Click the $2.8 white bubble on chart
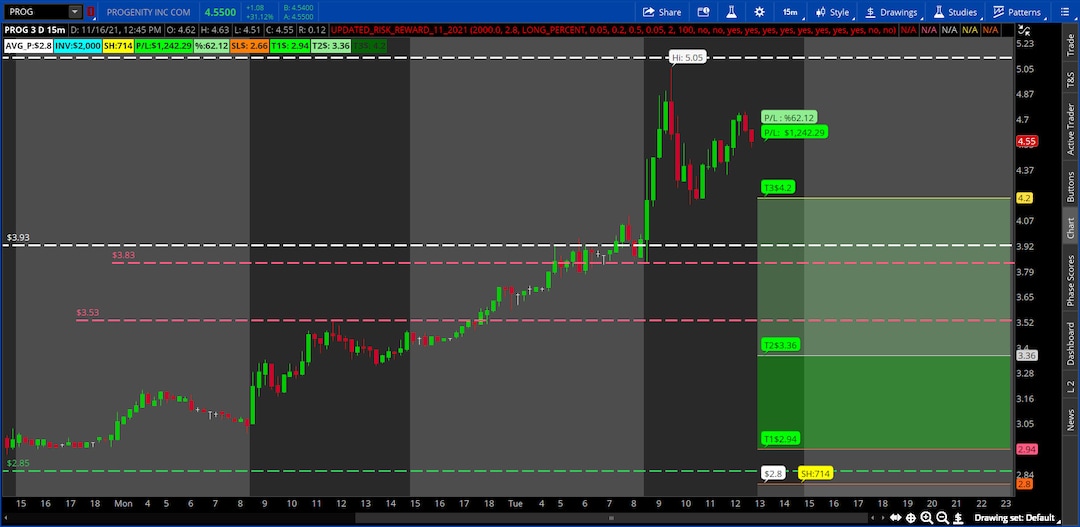1080x527 pixels. (x=773, y=473)
